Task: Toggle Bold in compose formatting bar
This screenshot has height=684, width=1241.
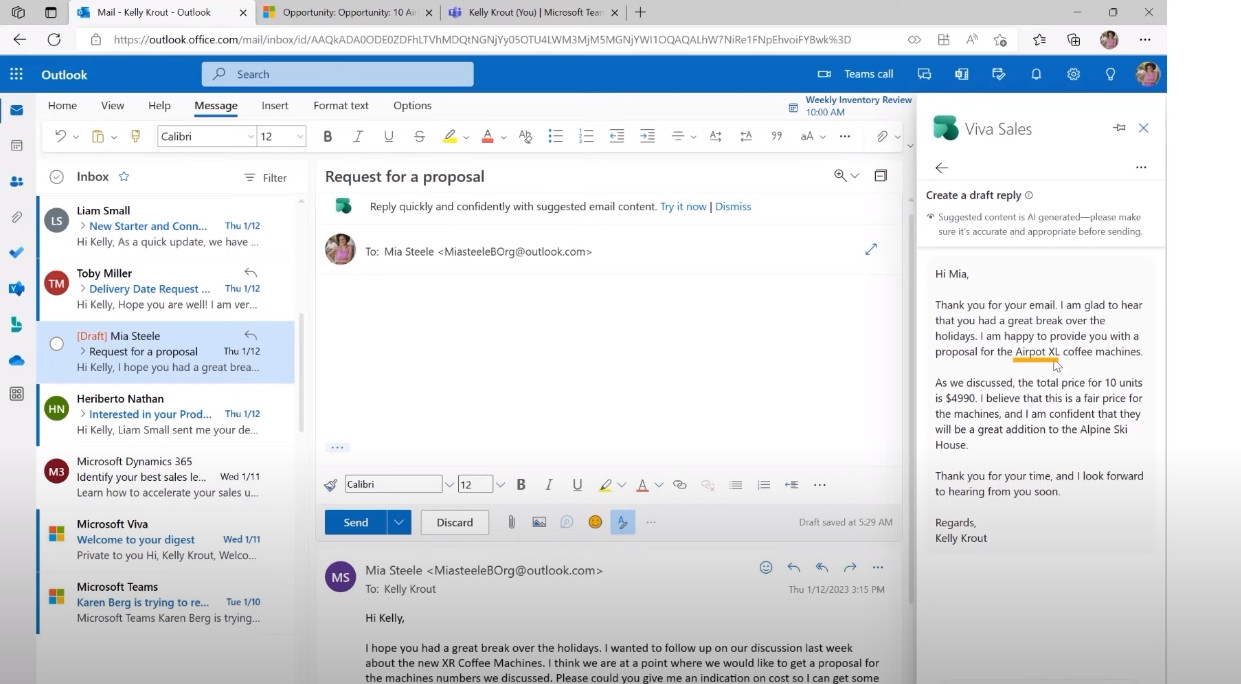Action: click(521, 485)
